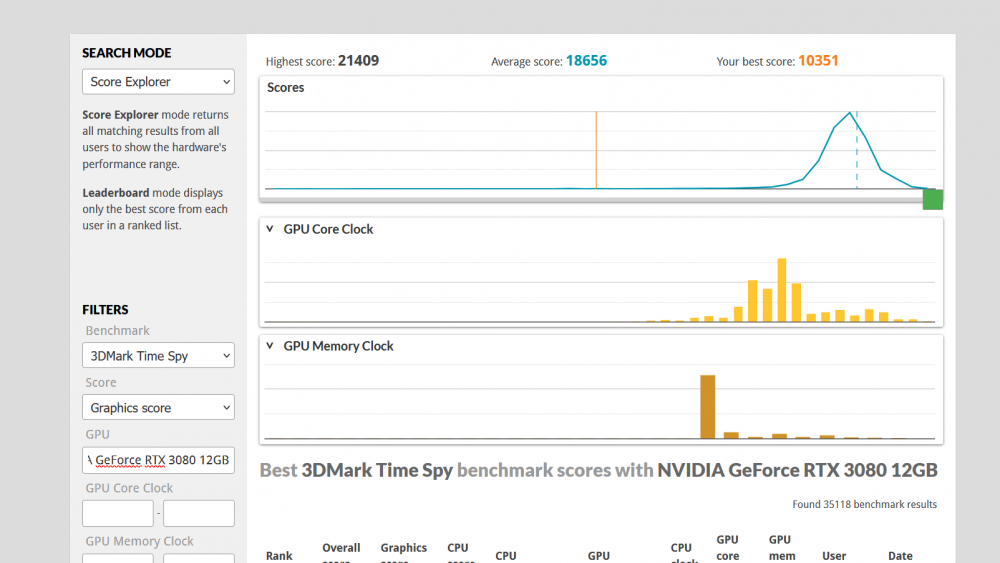Collapse the GPU Core Clock chart
The width and height of the screenshot is (1000, 563).
click(x=270, y=229)
